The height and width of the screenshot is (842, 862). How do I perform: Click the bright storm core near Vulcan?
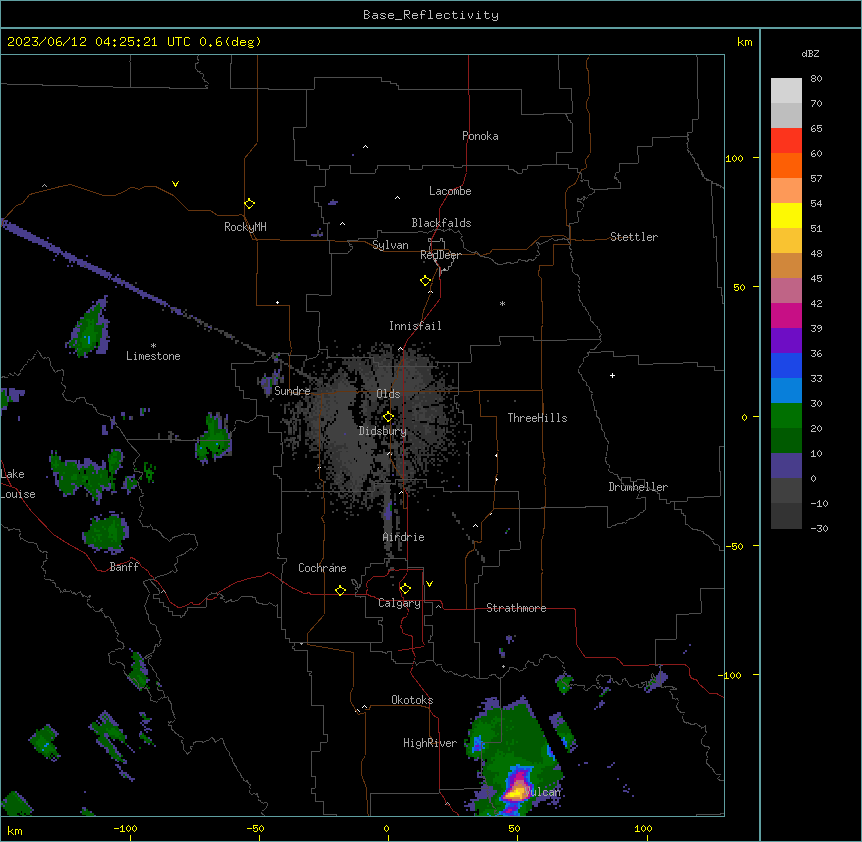pos(516,792)
